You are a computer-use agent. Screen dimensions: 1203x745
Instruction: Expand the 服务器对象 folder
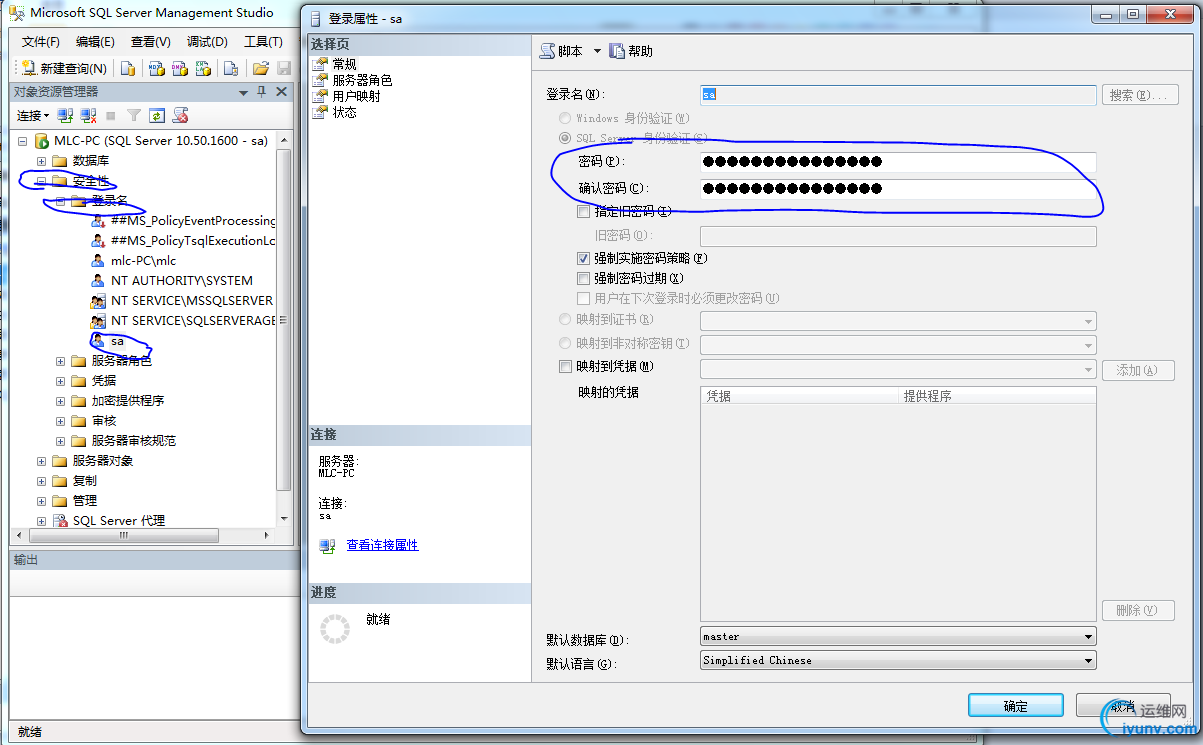click(41, 461)
